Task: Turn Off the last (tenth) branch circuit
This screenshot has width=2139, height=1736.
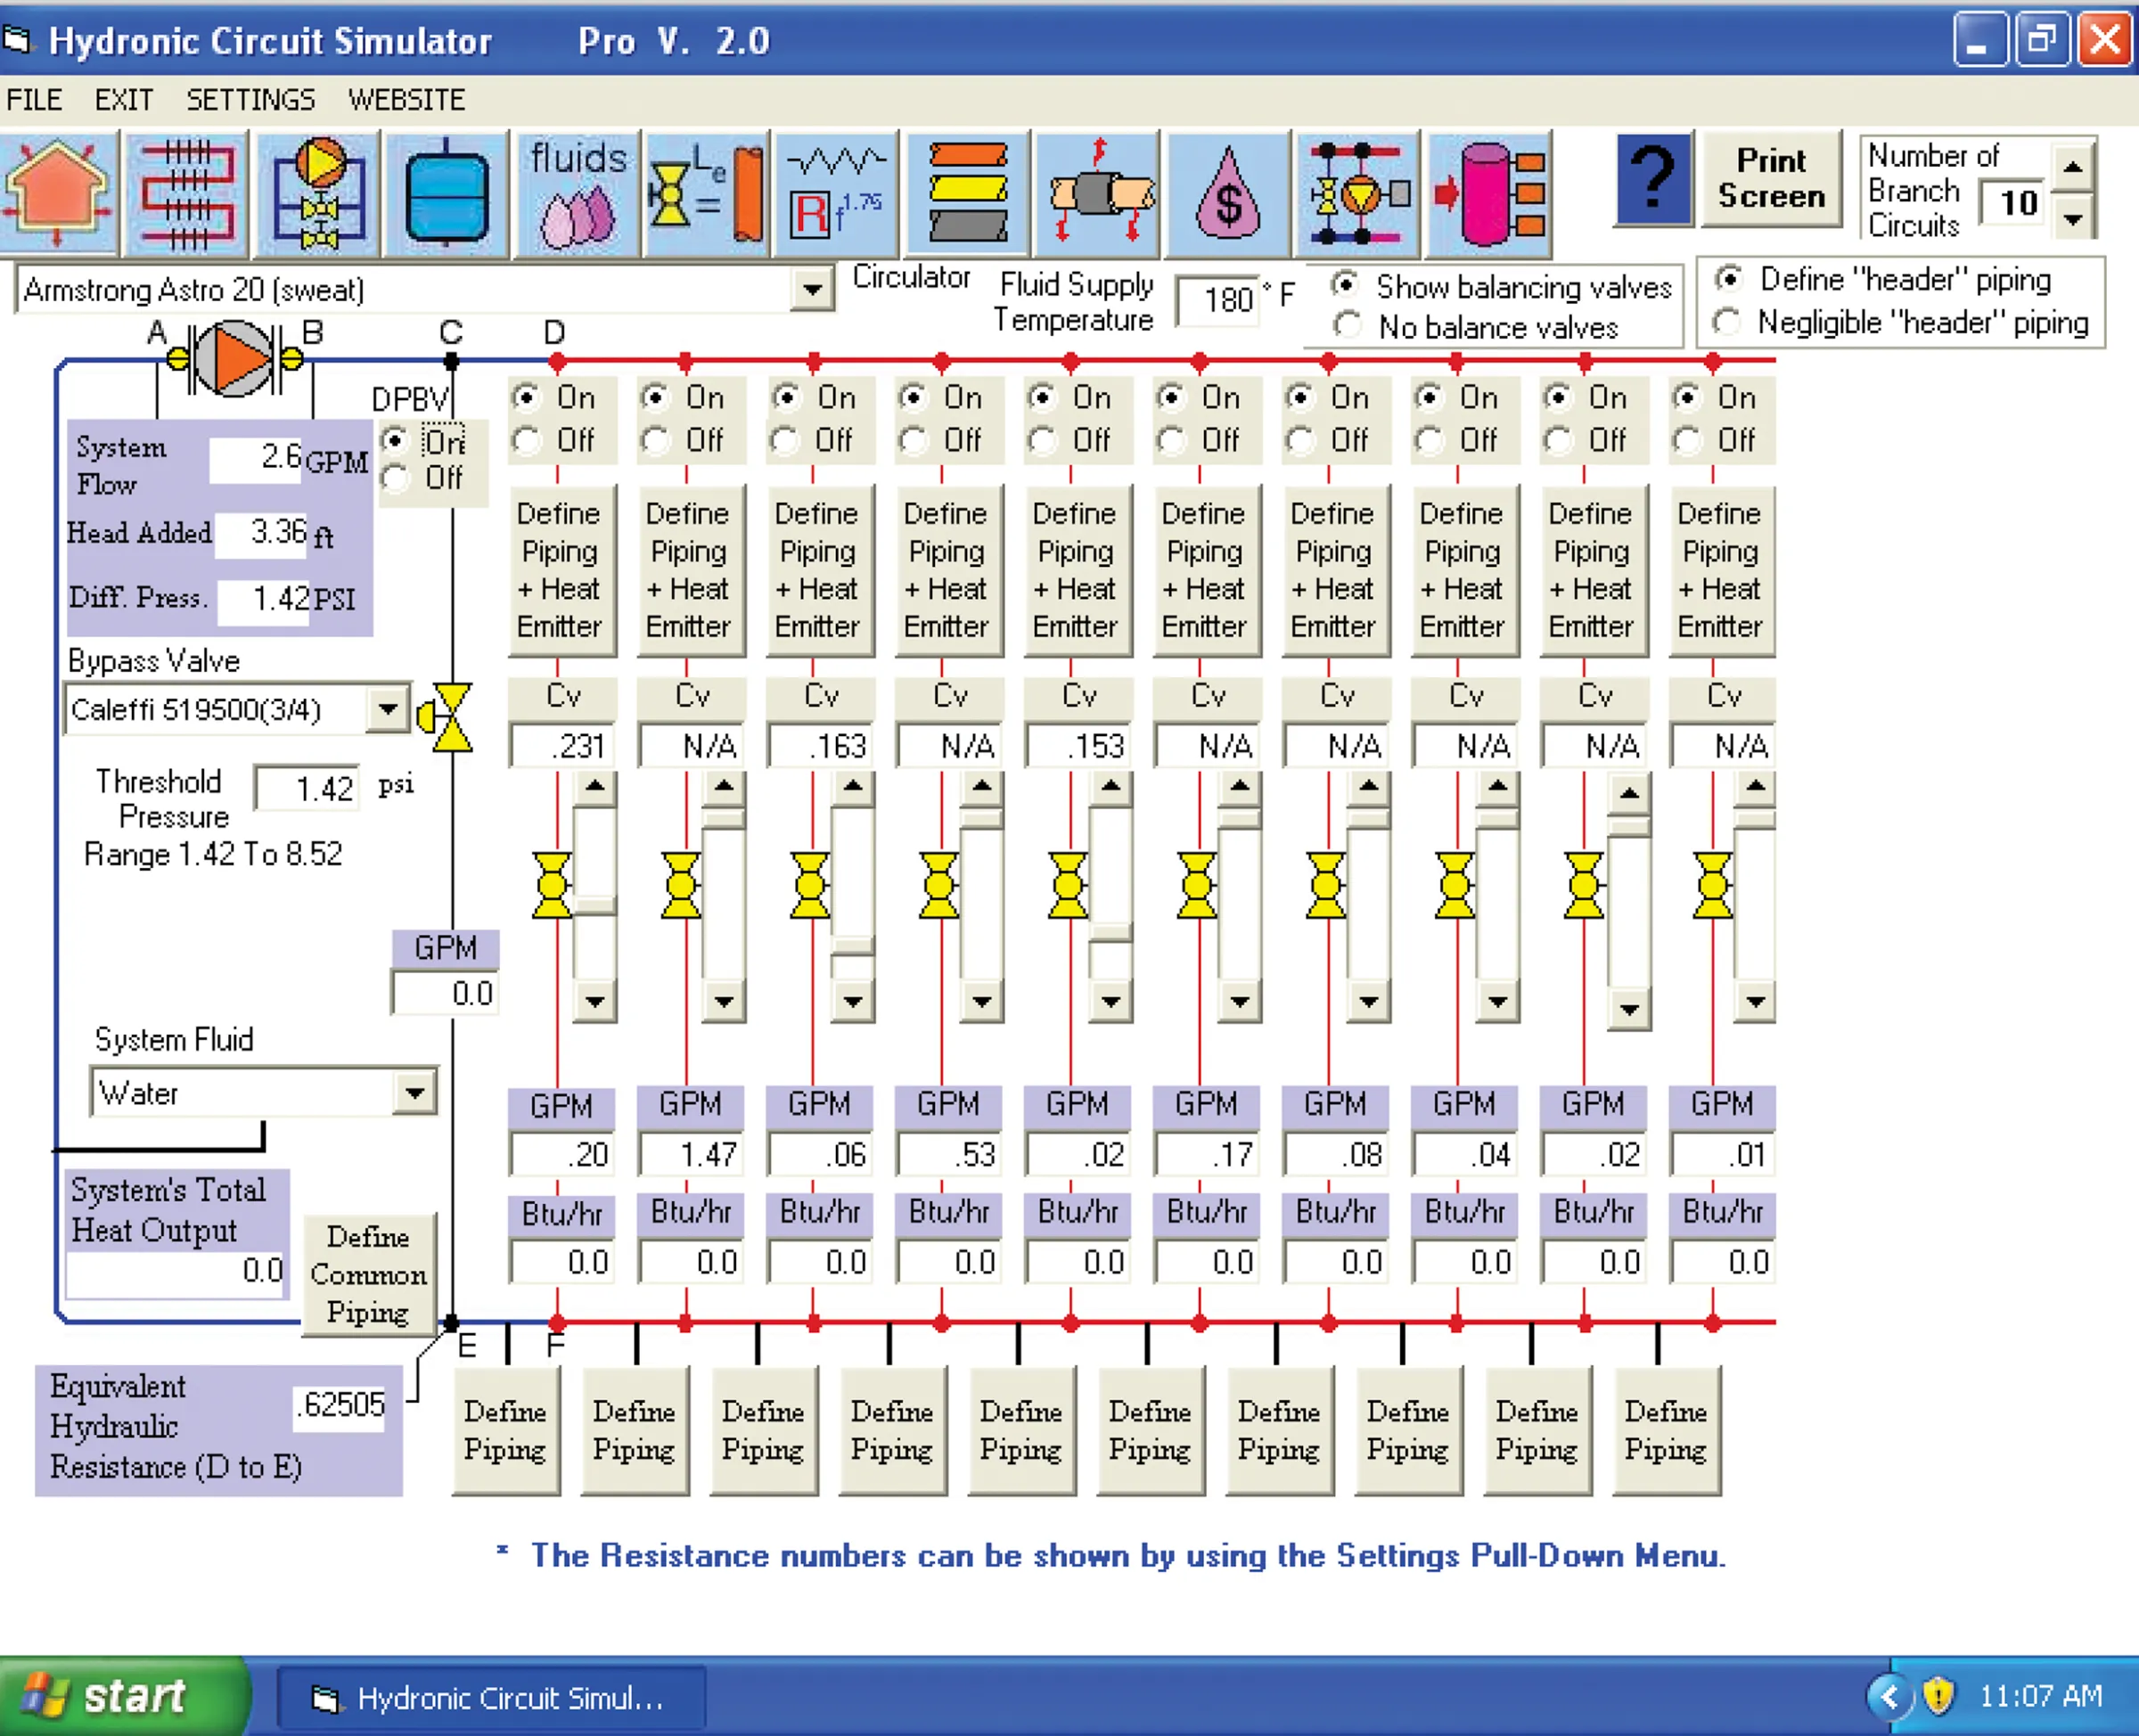Action: point(1689,440)
